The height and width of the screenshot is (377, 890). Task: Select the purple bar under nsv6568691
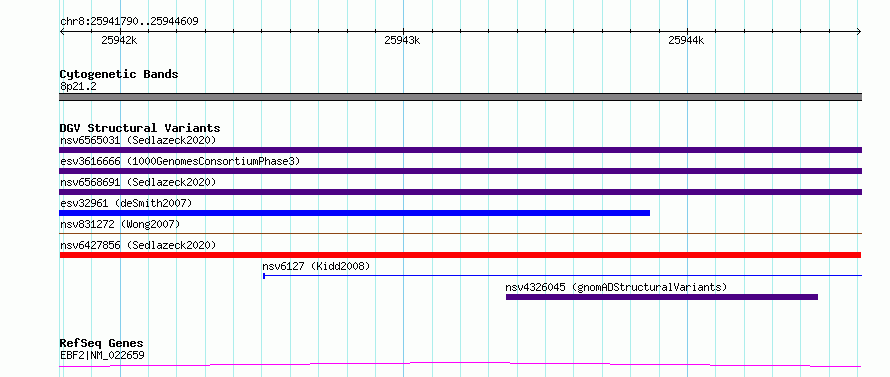460,192
